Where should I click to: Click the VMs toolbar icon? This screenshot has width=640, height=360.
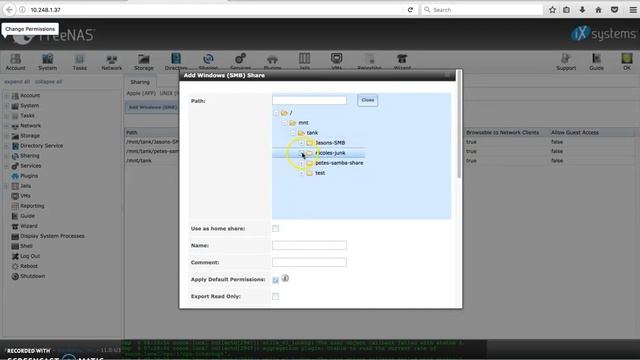point(337,62)
